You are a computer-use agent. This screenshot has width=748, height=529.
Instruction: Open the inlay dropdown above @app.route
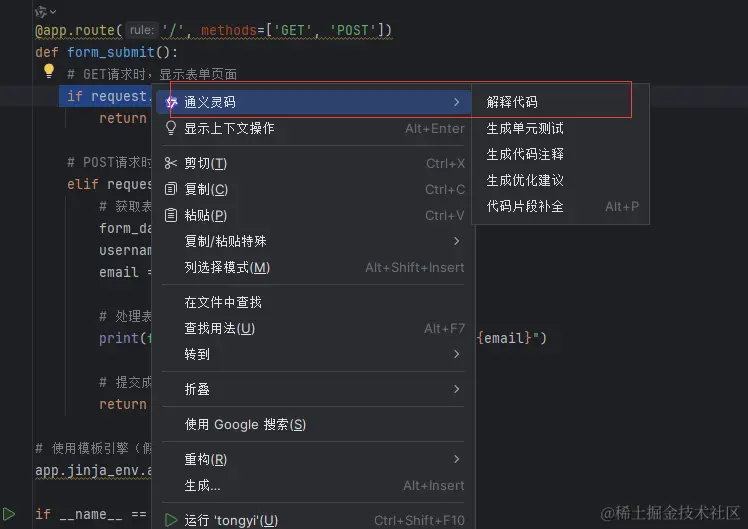click(45, 11)
